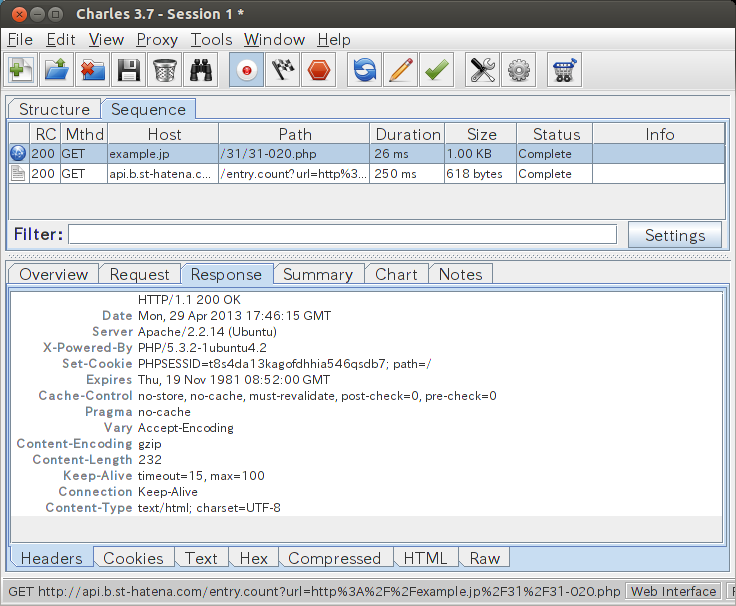Click the Close Session icon
This screenshot has width=736, height=606.
(93, 70)
